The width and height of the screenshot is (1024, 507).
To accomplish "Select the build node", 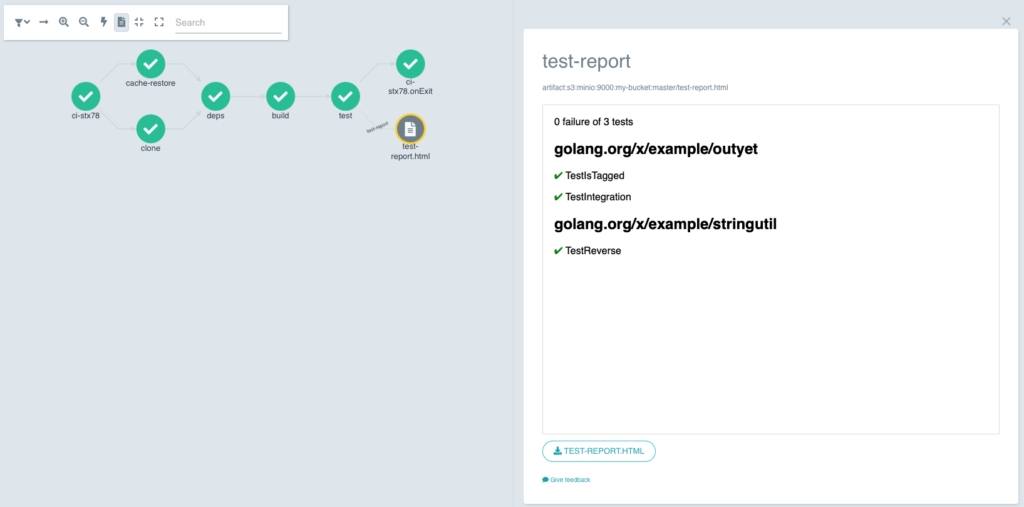I will pyautogui.click(x=280, y=97).
